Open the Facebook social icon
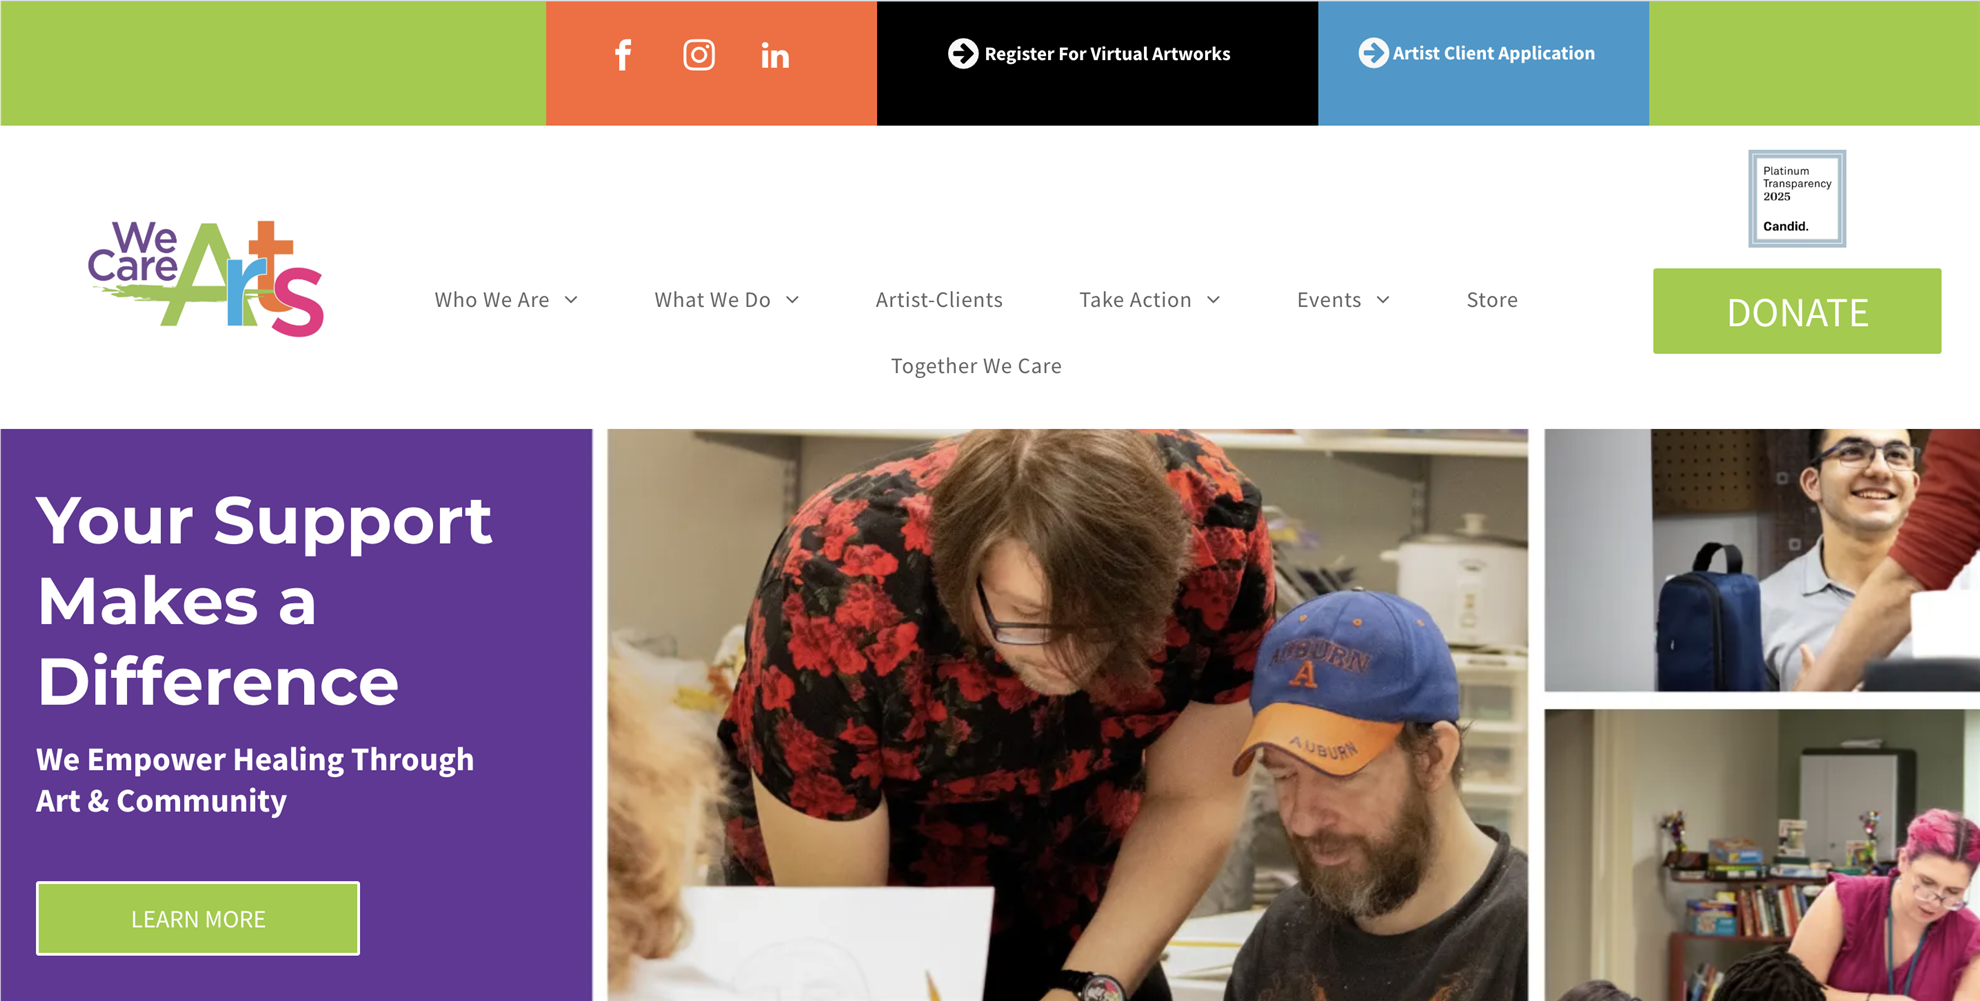Image resolution: width=1980 pixels, height=1001 pixels. point(622,55)
